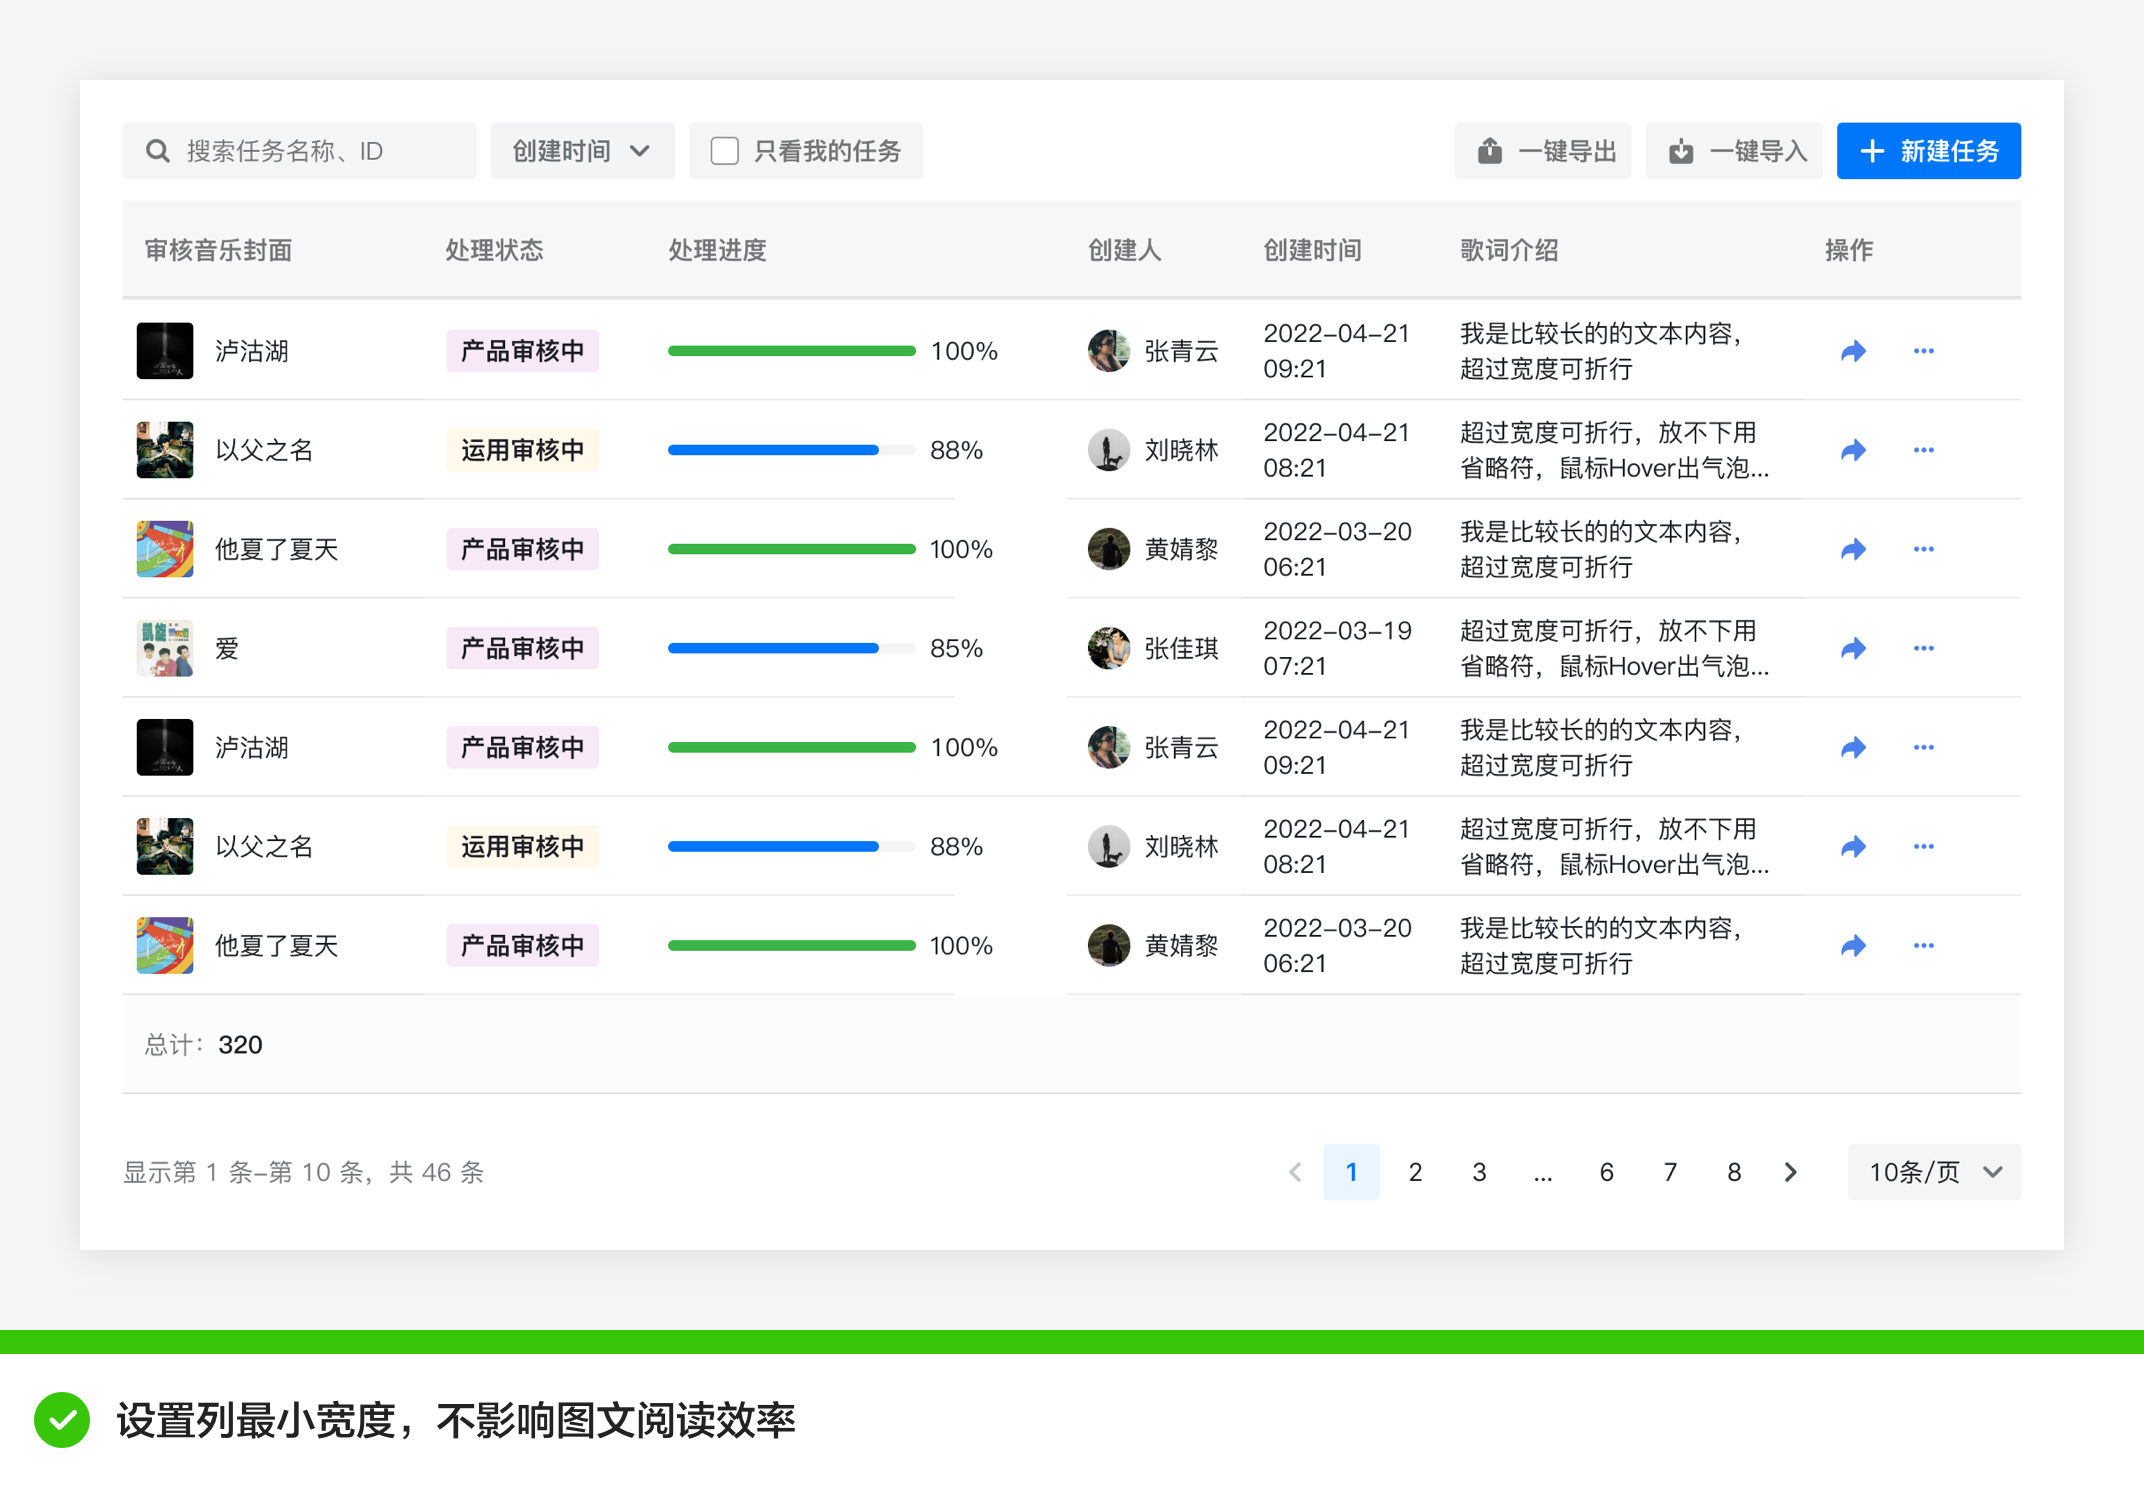Click the 爱 album cover thumbnail
2144x1498 pixels.
(165, 648)
